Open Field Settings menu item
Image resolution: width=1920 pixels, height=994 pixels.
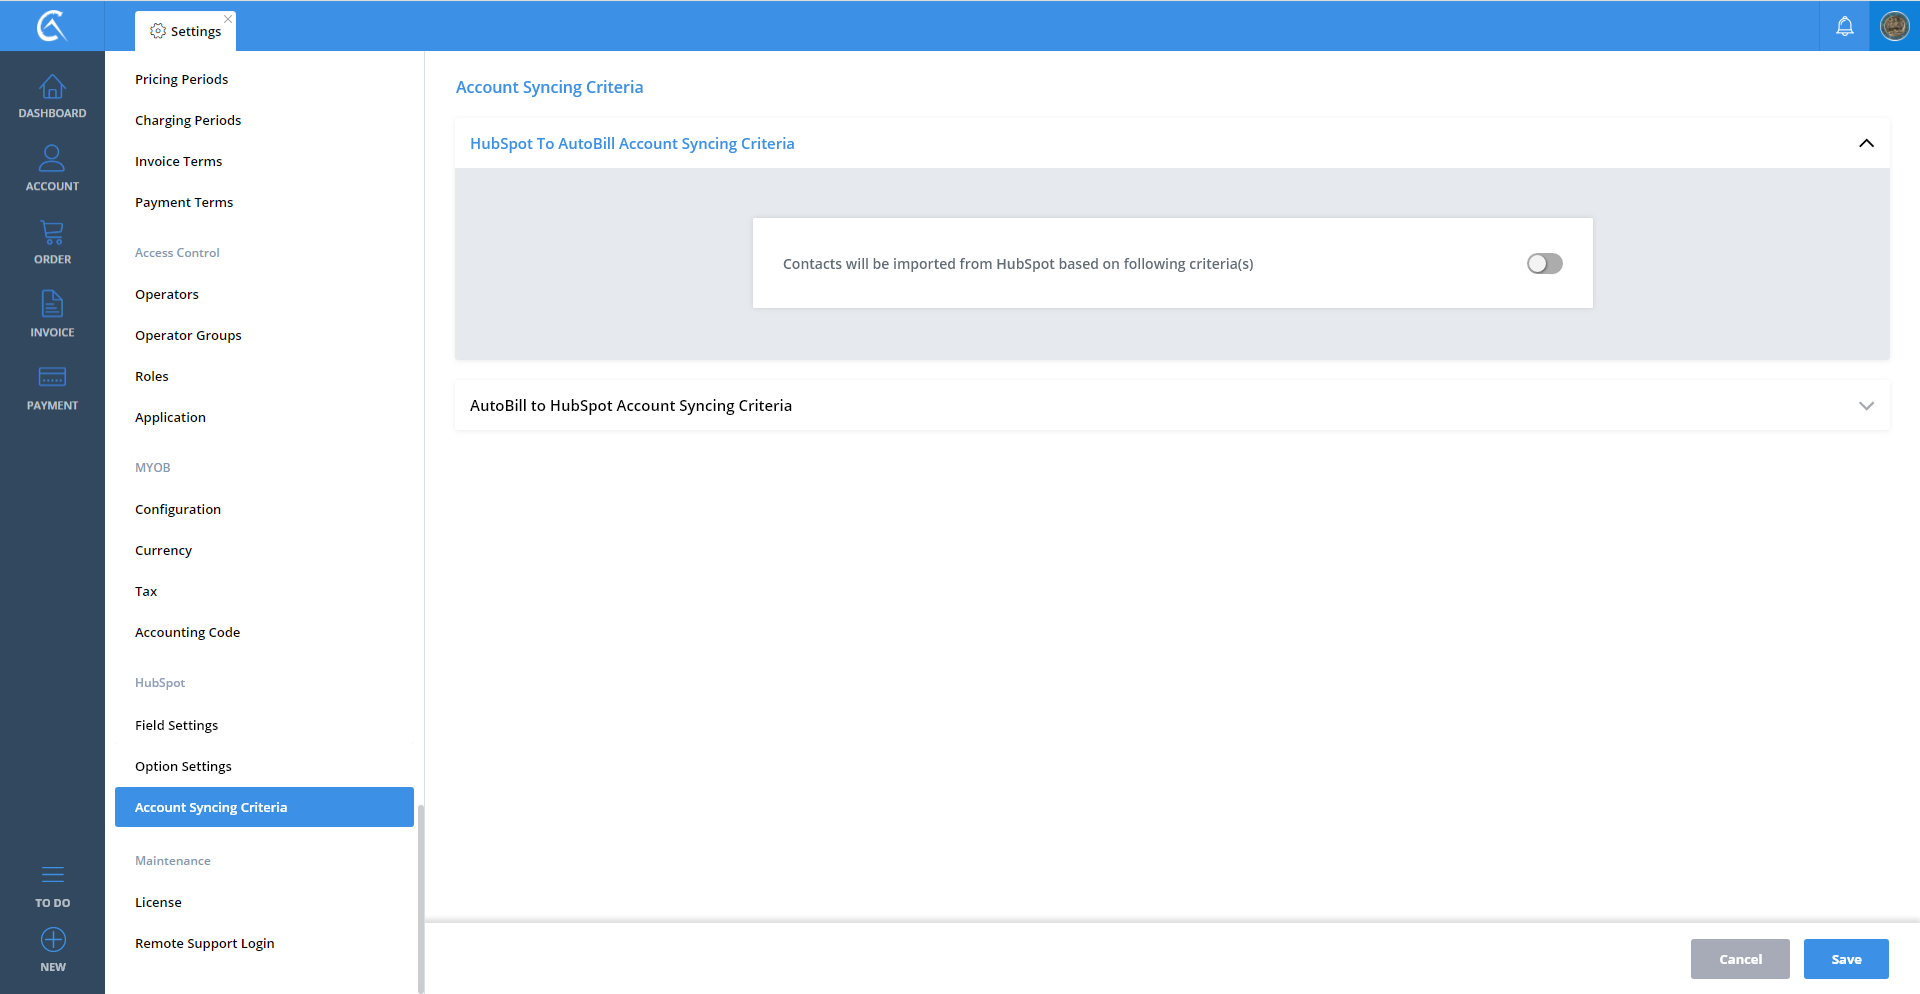(176, 725)
